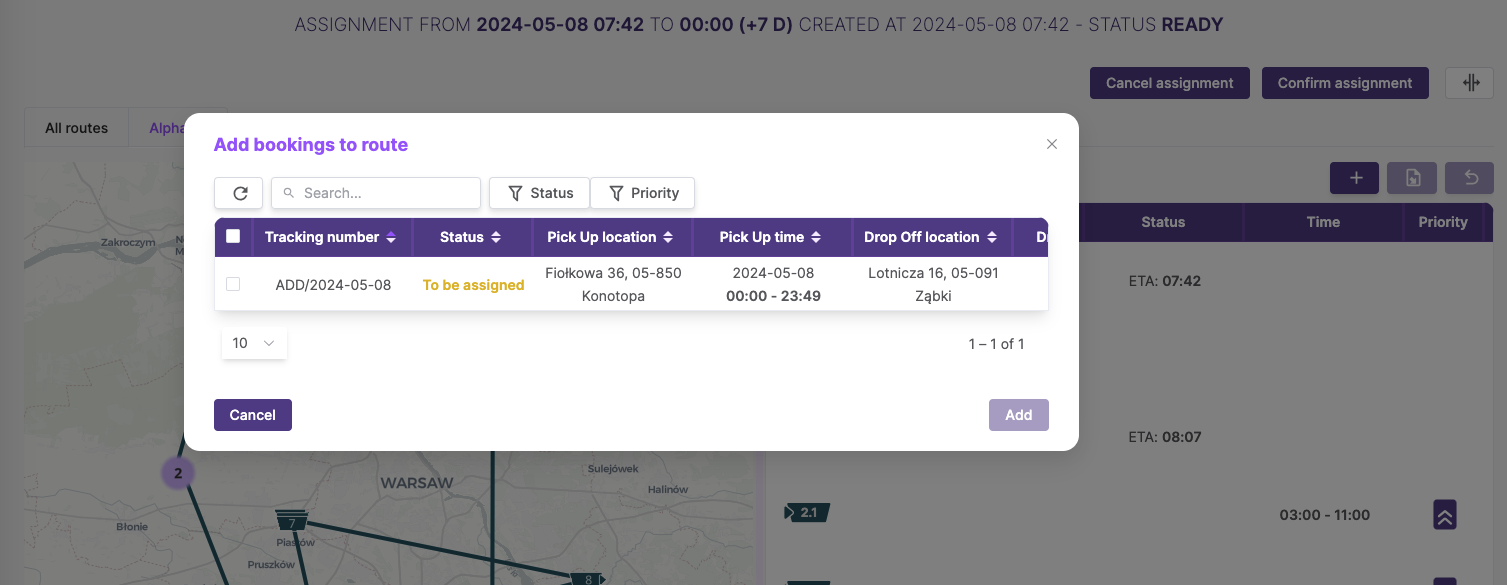The image size is (1507, 585).
Task: Click the Confirm assignment button
Action: coord(1345,83)
